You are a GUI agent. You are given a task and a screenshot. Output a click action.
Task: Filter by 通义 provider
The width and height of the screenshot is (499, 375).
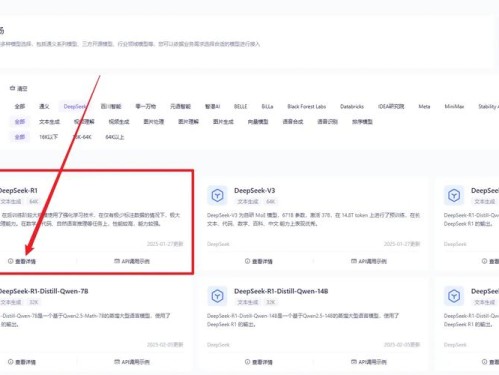(44, 106)
